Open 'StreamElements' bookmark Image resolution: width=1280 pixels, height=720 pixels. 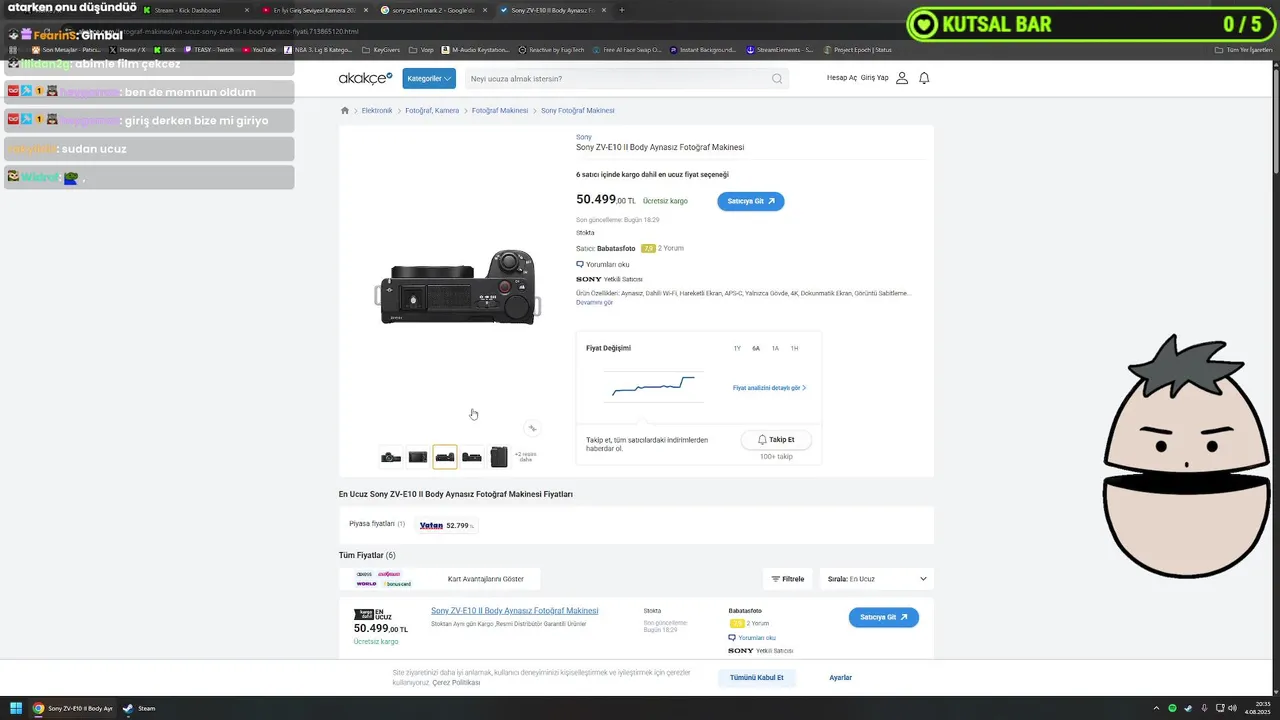coord(781,49)
